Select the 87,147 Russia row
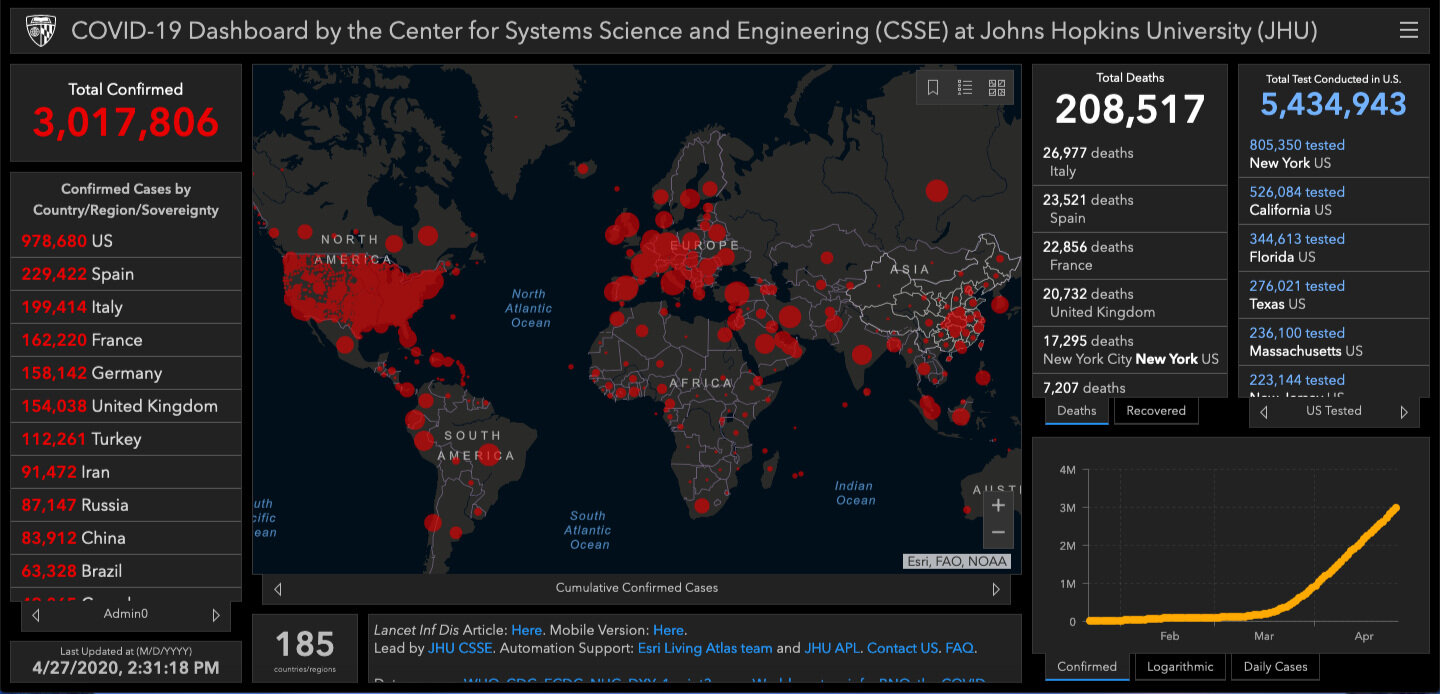The image size is (1440, 694). click(126, 505)
